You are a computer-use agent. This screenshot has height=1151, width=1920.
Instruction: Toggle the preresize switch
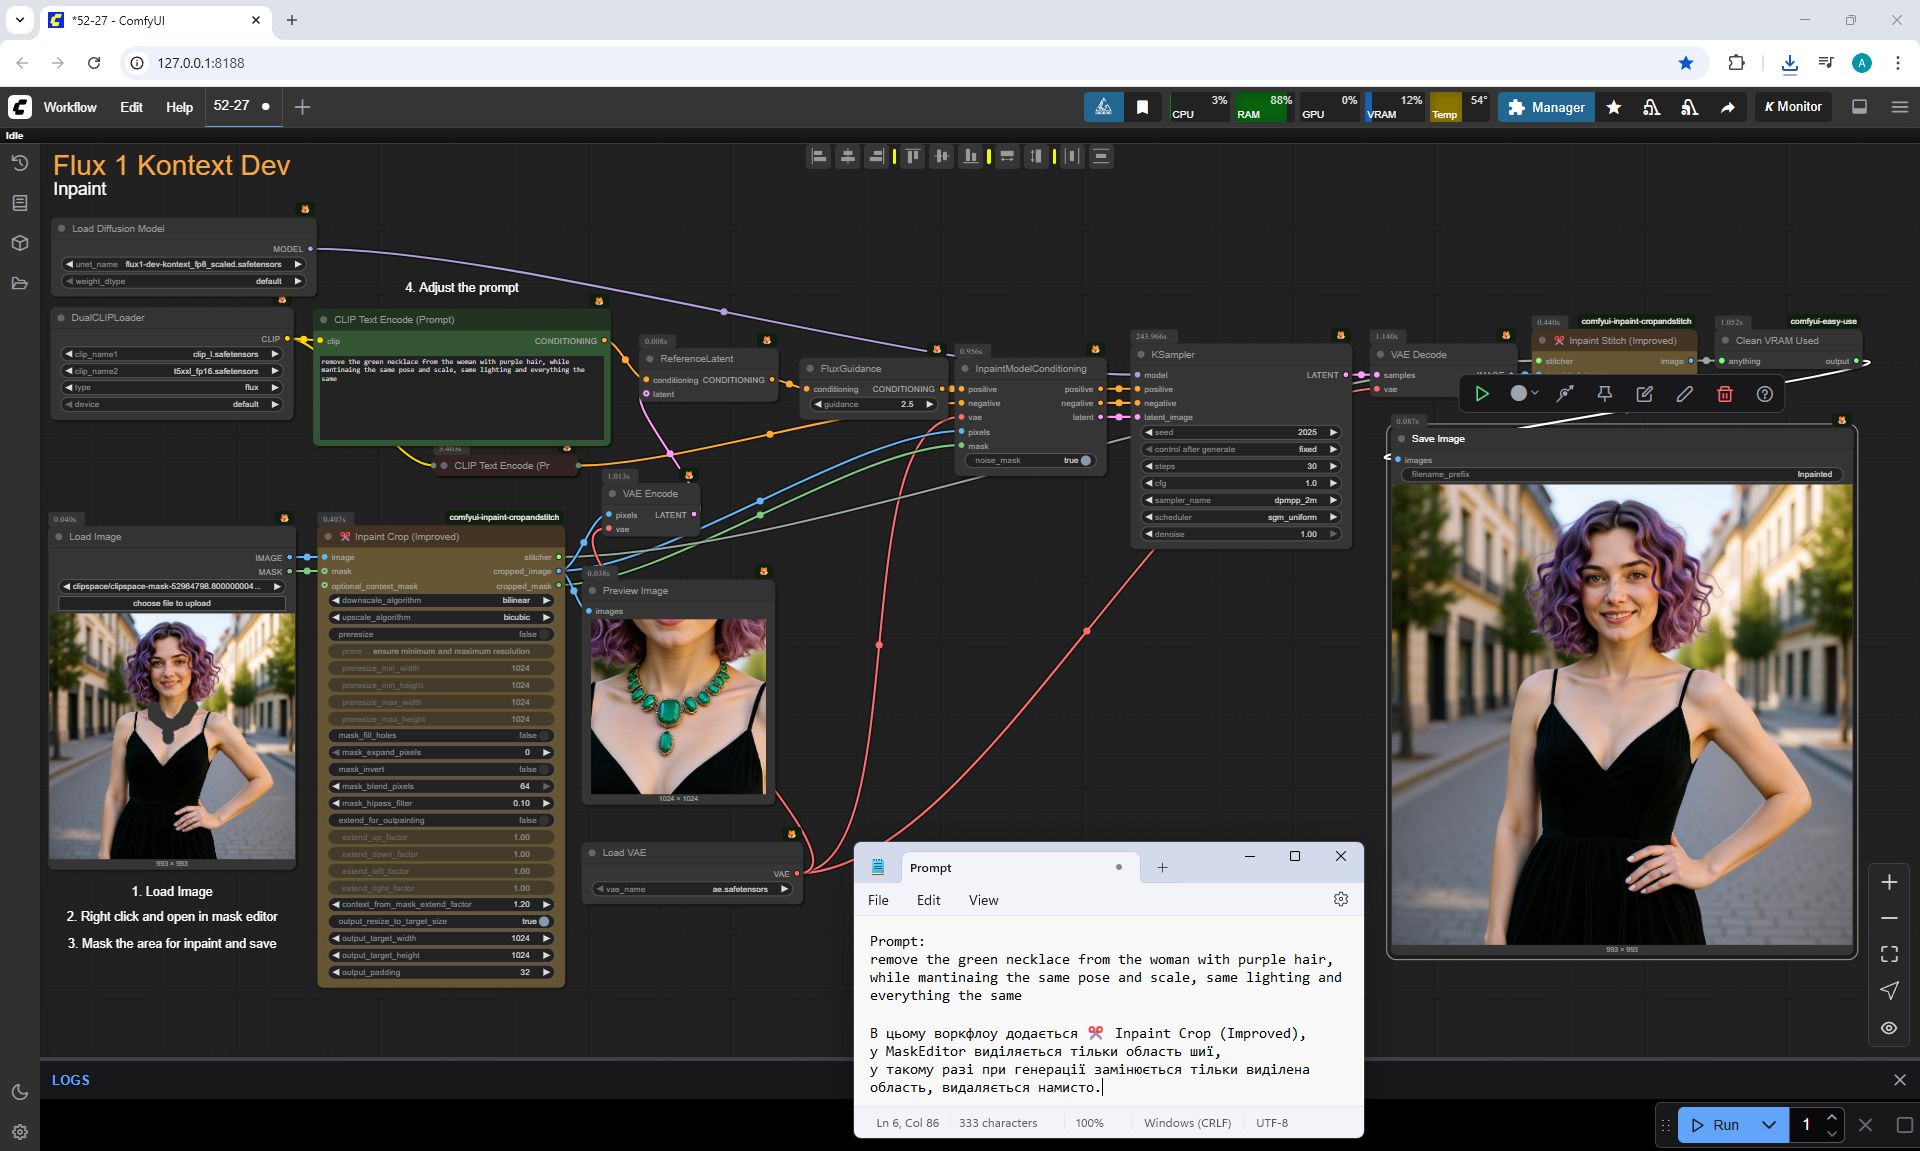(x=543, y=634)
